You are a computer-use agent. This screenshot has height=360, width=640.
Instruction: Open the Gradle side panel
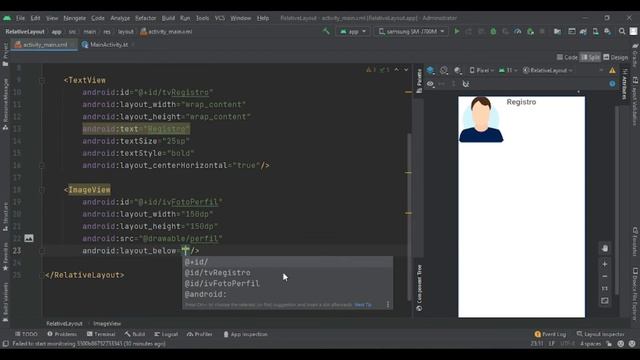635,55
